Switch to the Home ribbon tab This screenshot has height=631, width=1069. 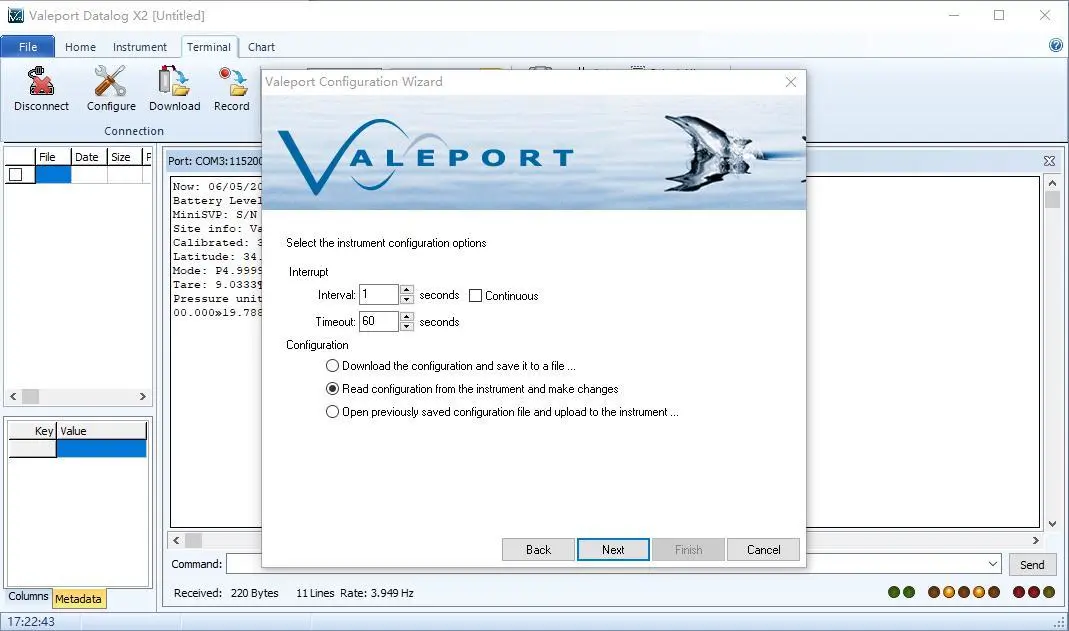point(80,47)
